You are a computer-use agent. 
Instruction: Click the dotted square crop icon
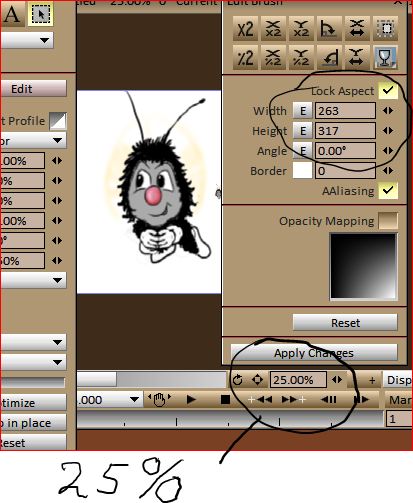coord(385,29)
